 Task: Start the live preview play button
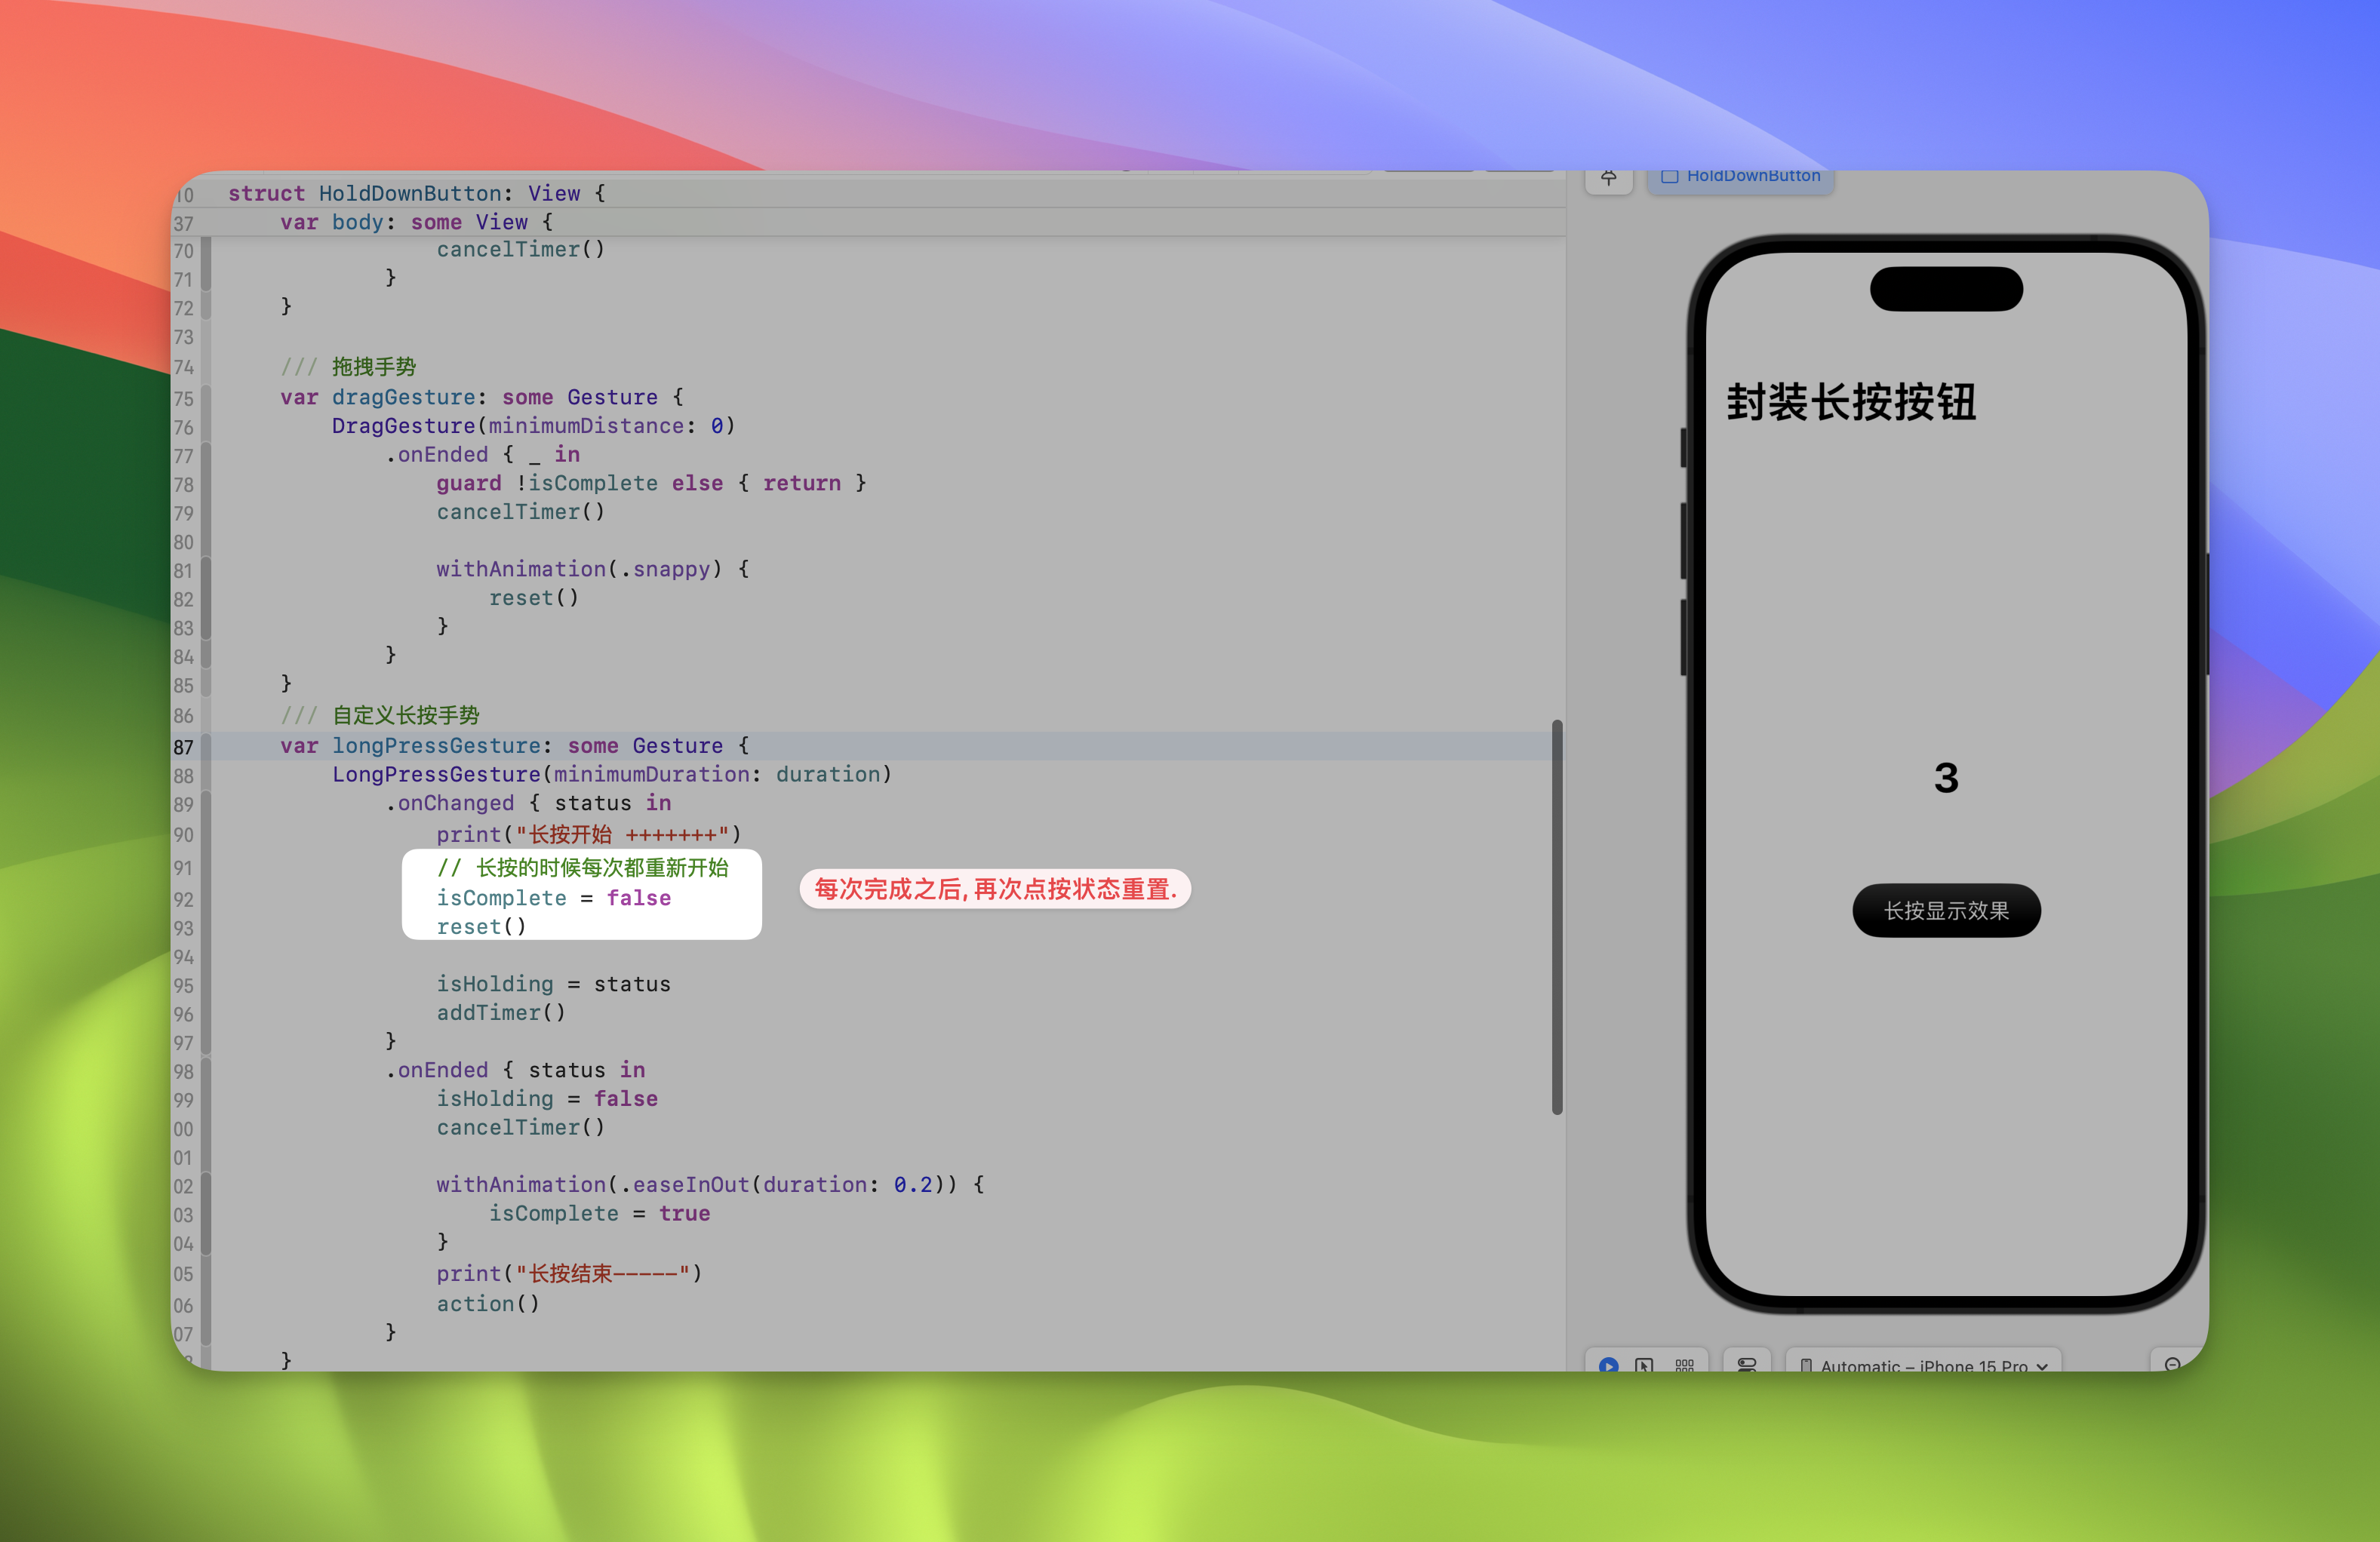(x=1608, y=1365)
